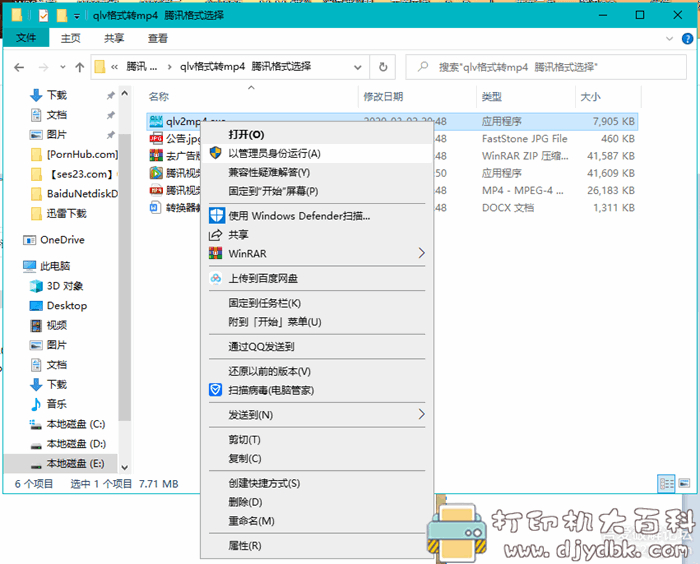Click the Back navigation arrow
The width and height of the screenshot is (700, 564).
(x=19, y=67)
